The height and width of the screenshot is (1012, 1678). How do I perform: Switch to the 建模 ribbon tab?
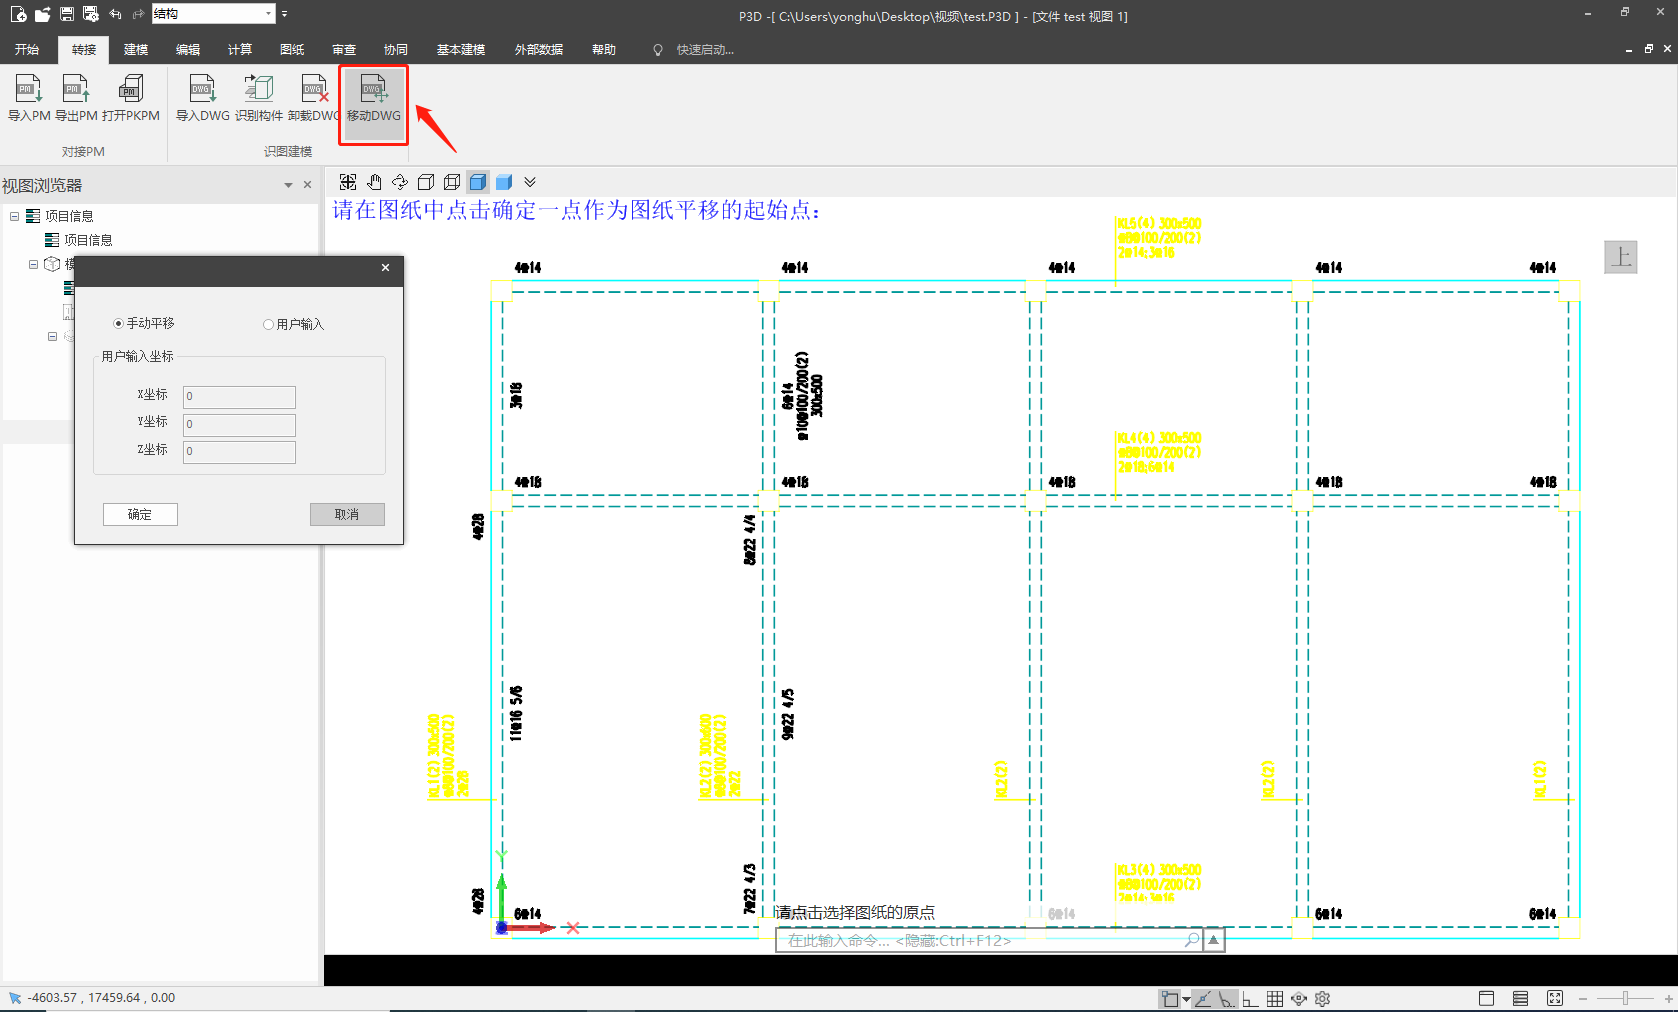[x=136, y=50]
